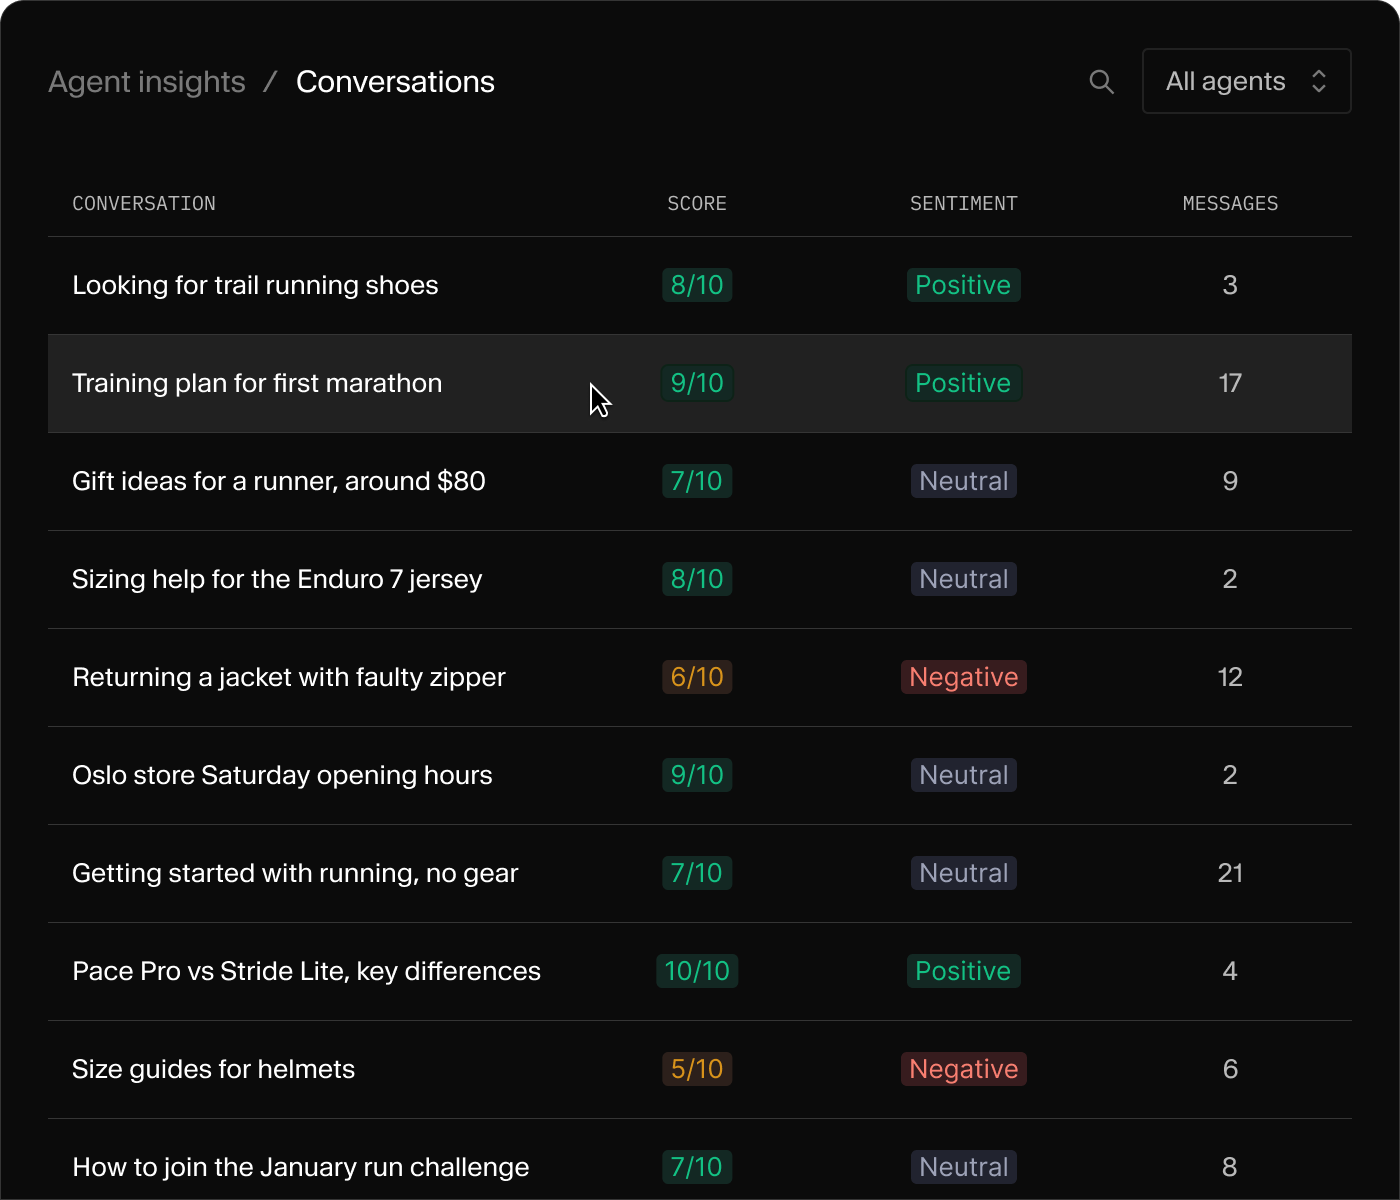Sort by the SENTIMENT column header
Viewport: 1400px width, 1200px height.
[963, 203]
